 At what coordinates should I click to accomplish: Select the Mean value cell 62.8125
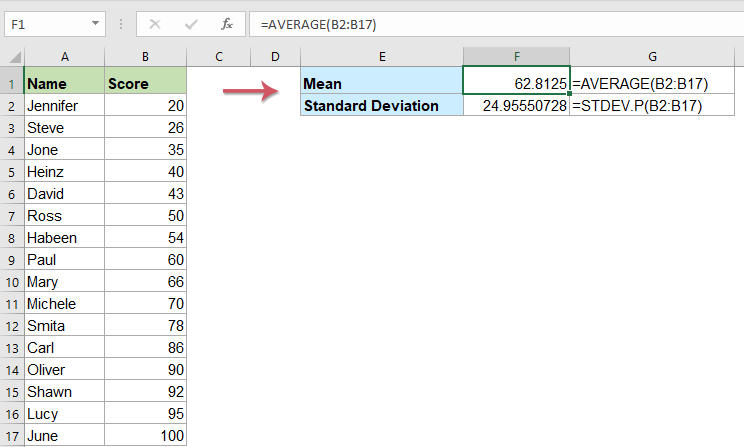click(x=516, y=82)
